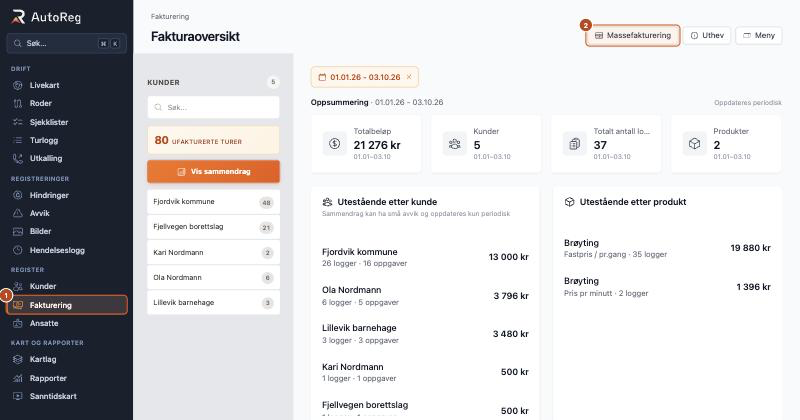800x420 pixels.
Task: Click the ⌘K shortcut badge in search
Action: click(109, 44)
